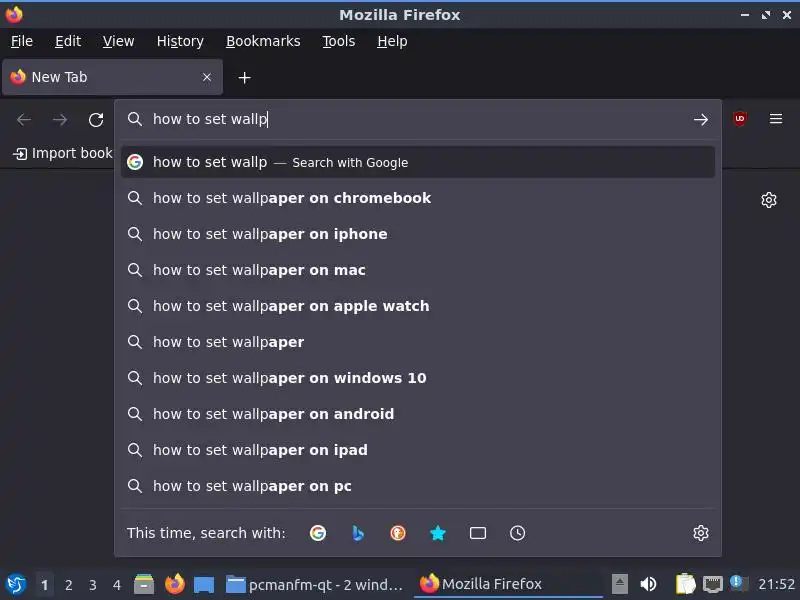Click the show desktop taskbar icon
The height and width of the screenshot is (600, 800).
point(204,584)
